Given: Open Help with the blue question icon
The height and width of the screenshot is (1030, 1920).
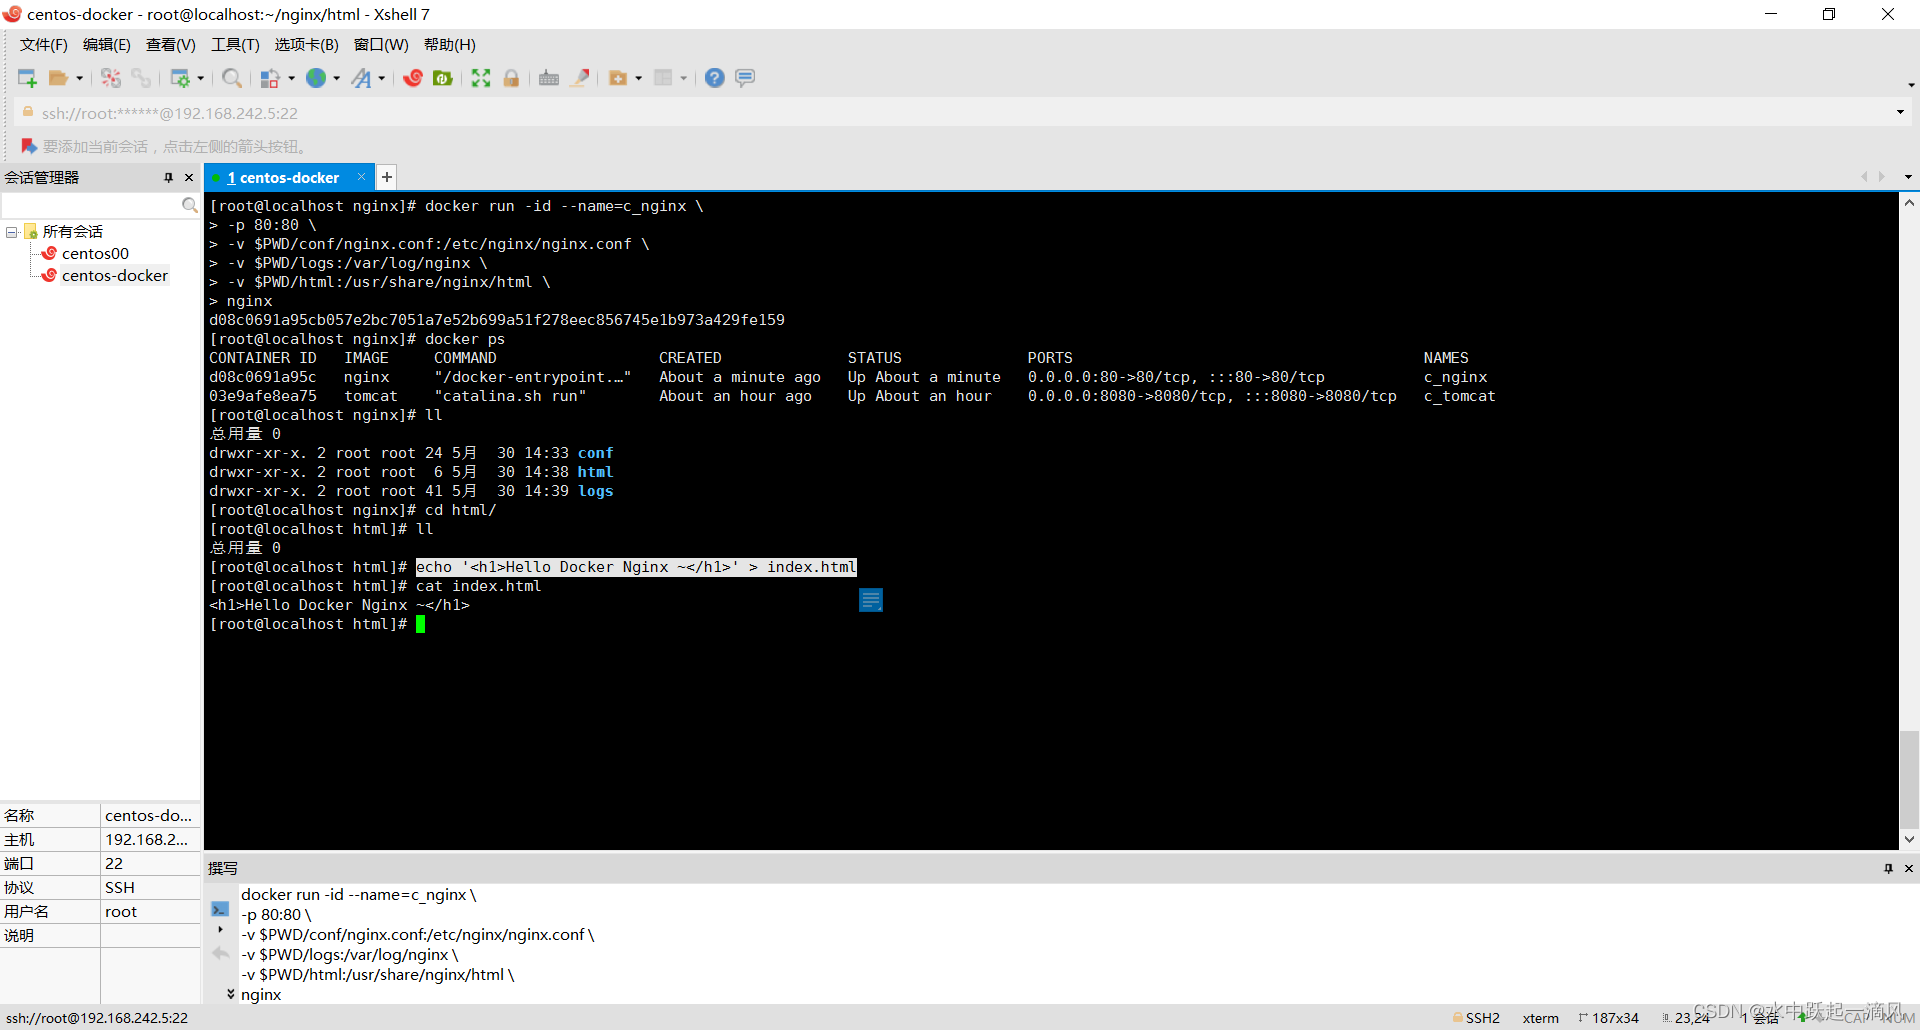Looking at the screenshot, I should pos(715,78).
